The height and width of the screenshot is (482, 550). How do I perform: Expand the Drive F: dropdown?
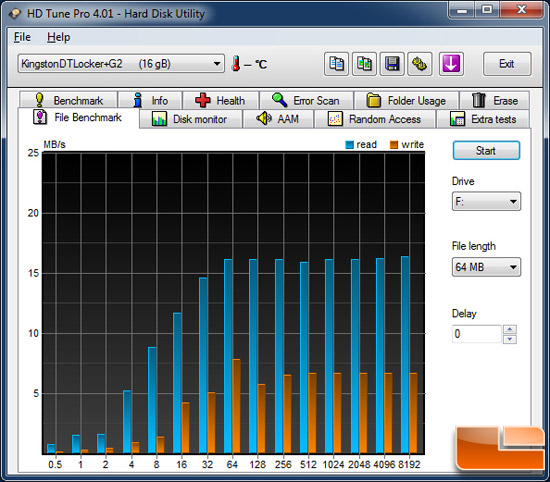(486, 201)
